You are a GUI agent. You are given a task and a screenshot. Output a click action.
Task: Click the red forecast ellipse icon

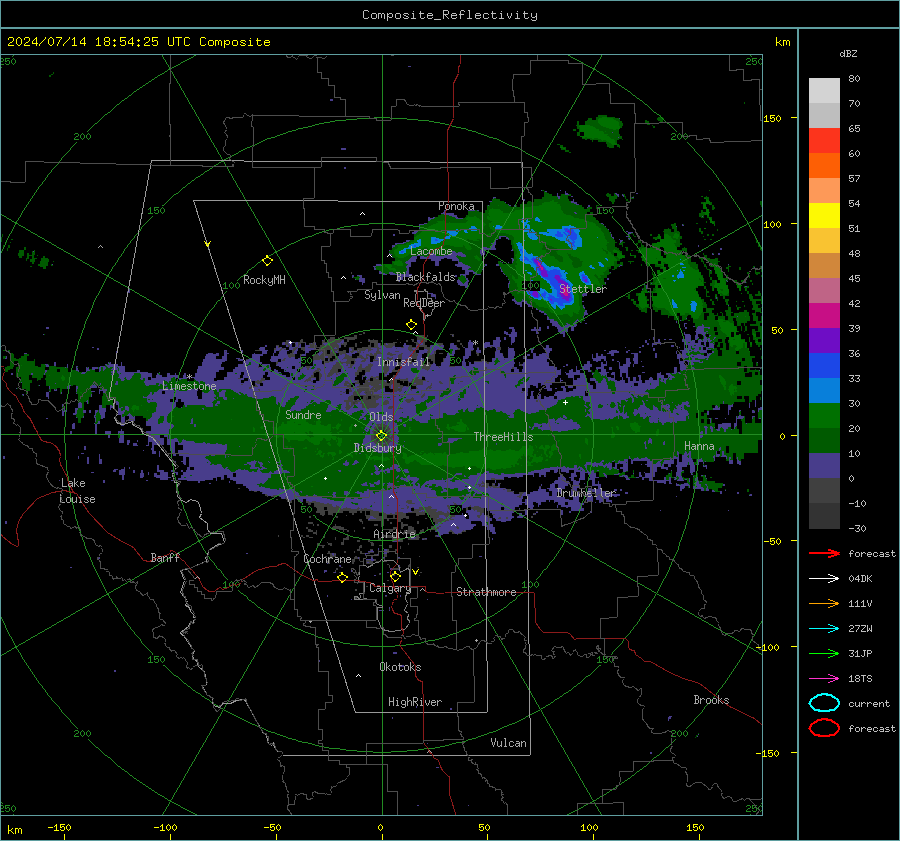click(824, 728)
